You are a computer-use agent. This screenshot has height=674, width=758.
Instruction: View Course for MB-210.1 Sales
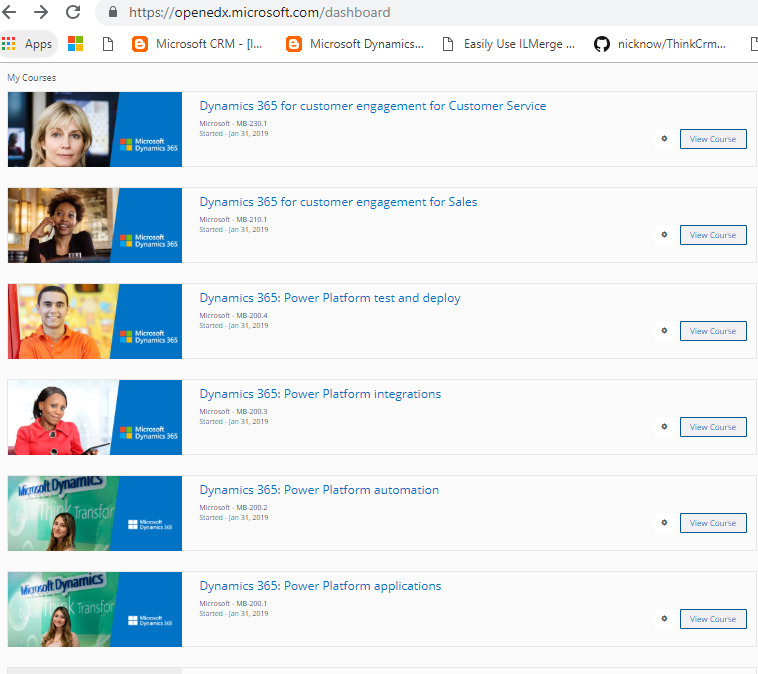point(713,235)
